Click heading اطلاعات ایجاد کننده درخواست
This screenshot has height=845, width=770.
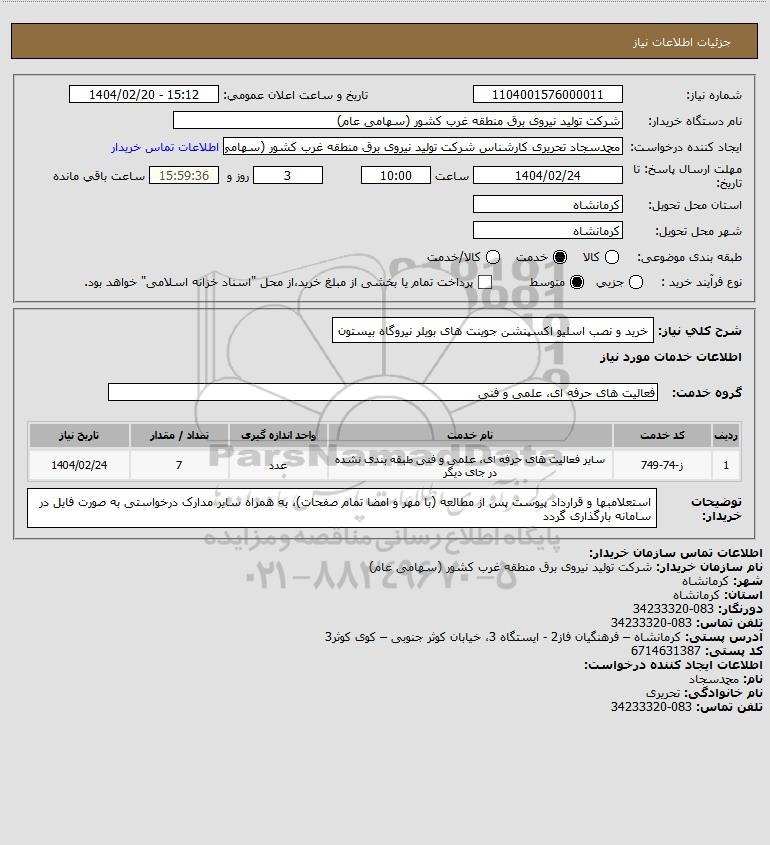pyautogui.click(x=674, y=664)
